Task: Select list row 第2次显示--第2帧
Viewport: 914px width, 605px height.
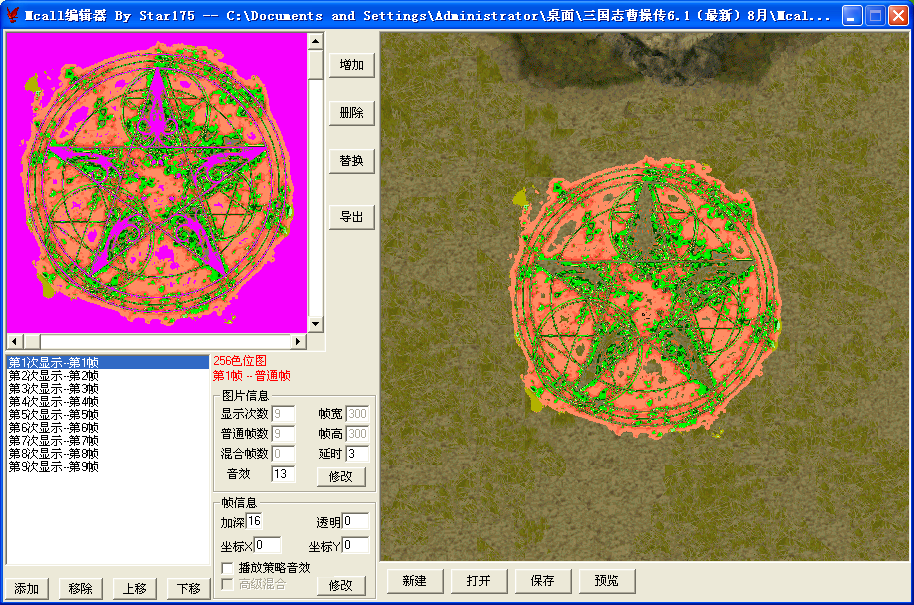Action: pos(107,375)
